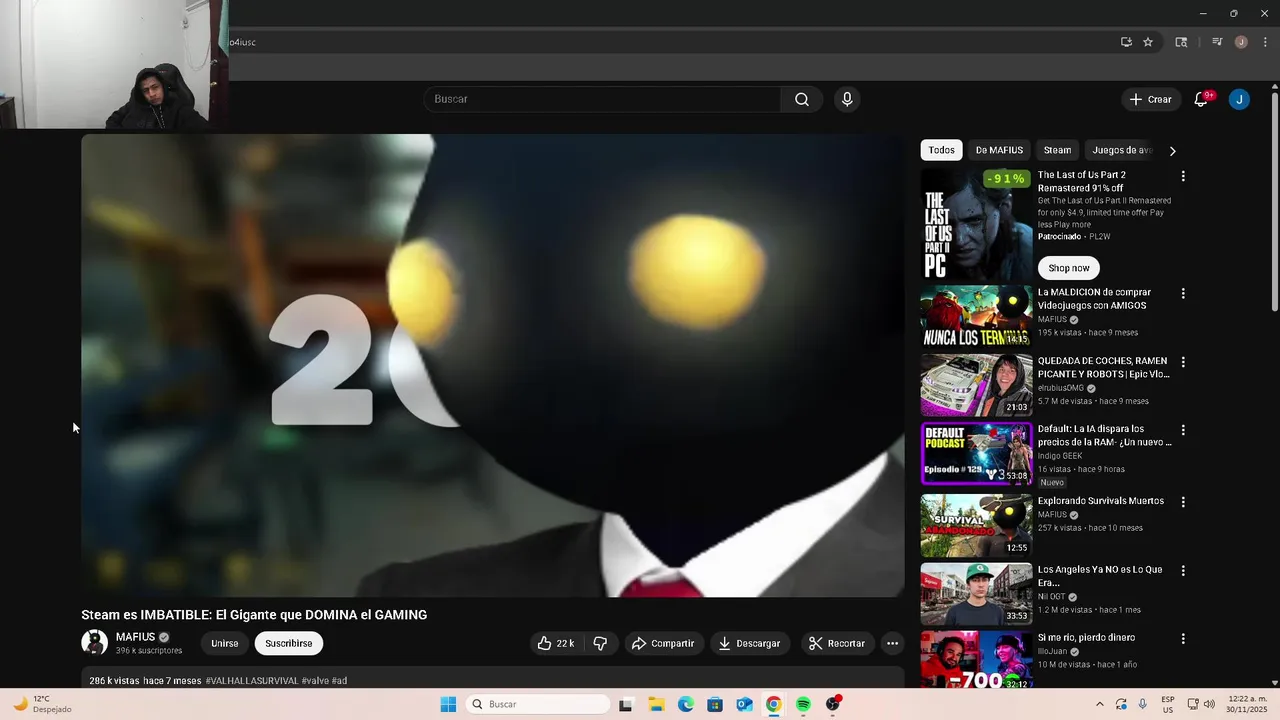Click the Crear button
The image size is (1280, 720).
(x=1150, y=99)
